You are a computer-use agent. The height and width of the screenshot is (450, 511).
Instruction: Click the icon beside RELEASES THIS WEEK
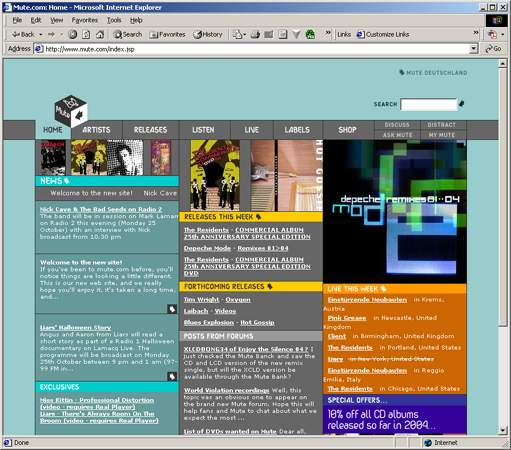(x=259, y=217)
